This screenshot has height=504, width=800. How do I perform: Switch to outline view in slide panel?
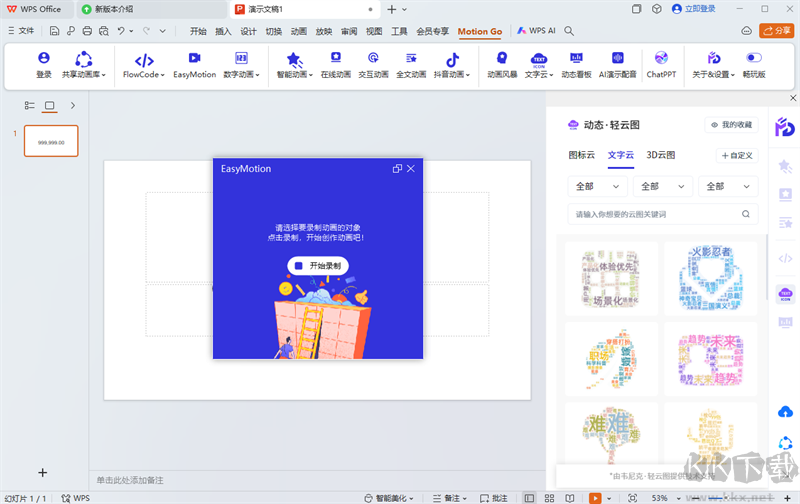click(x=30, y=105)
